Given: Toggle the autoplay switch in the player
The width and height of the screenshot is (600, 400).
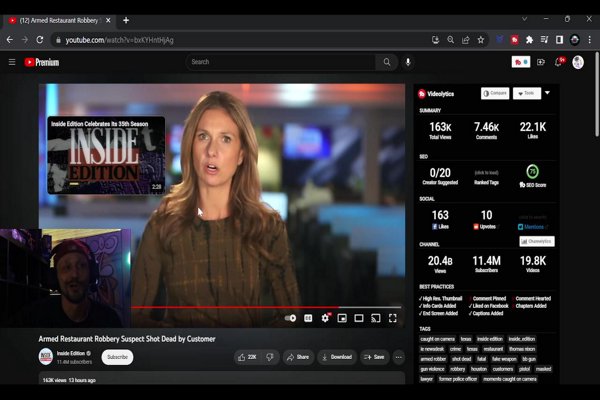Looking at the screenshot, I should point(290,318).
